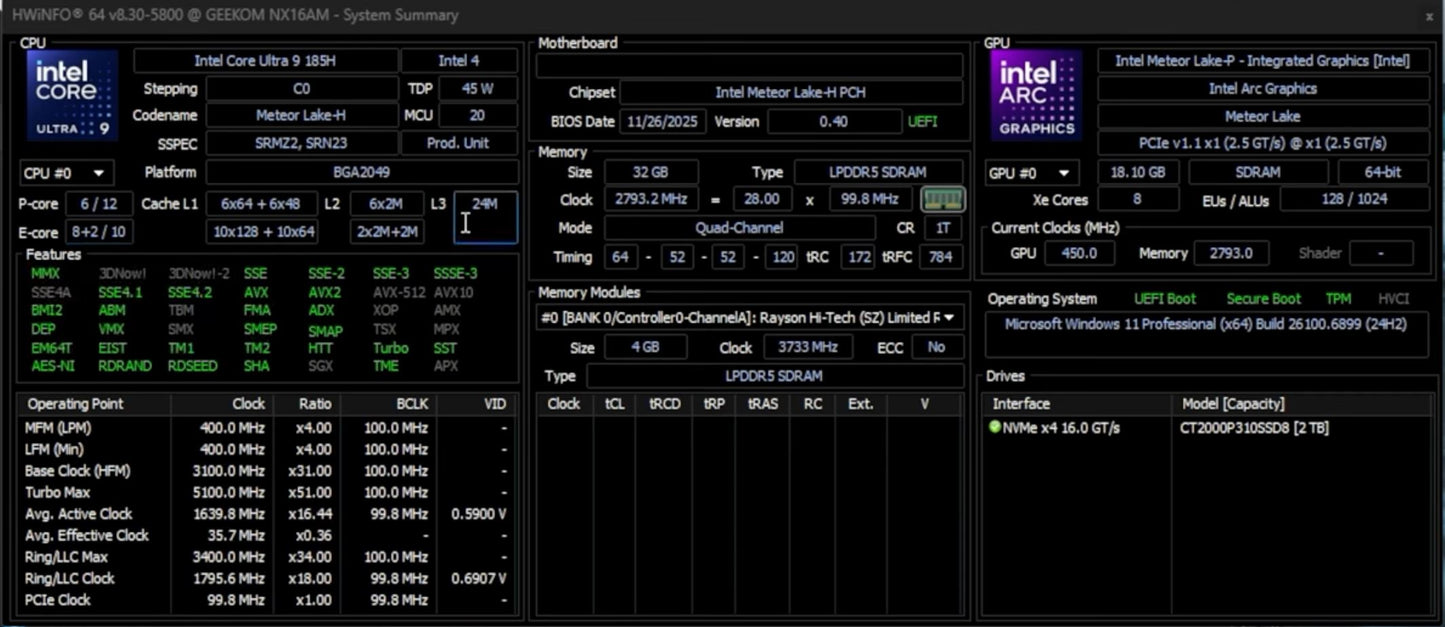Screen dimensions: 1445x627
Task: Click the tCL column header in module timings
Action: click(615, 404)
